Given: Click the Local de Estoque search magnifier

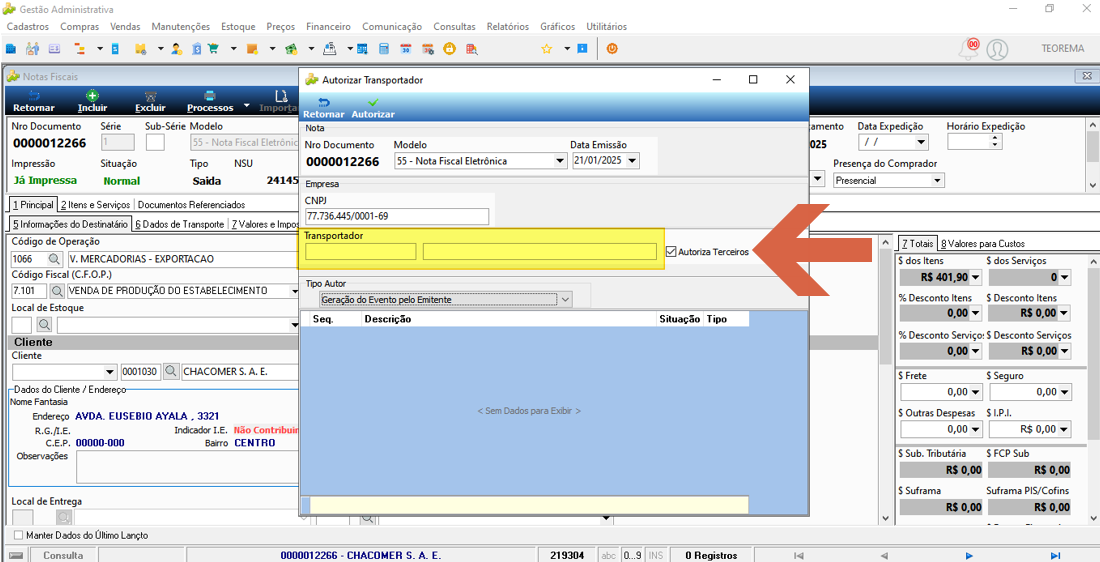Looking at the screenshot, I should (x=44, y=324).
